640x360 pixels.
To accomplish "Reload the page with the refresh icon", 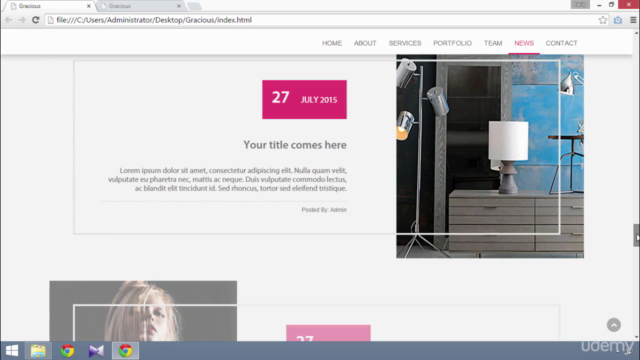I will tap(36, 20).
